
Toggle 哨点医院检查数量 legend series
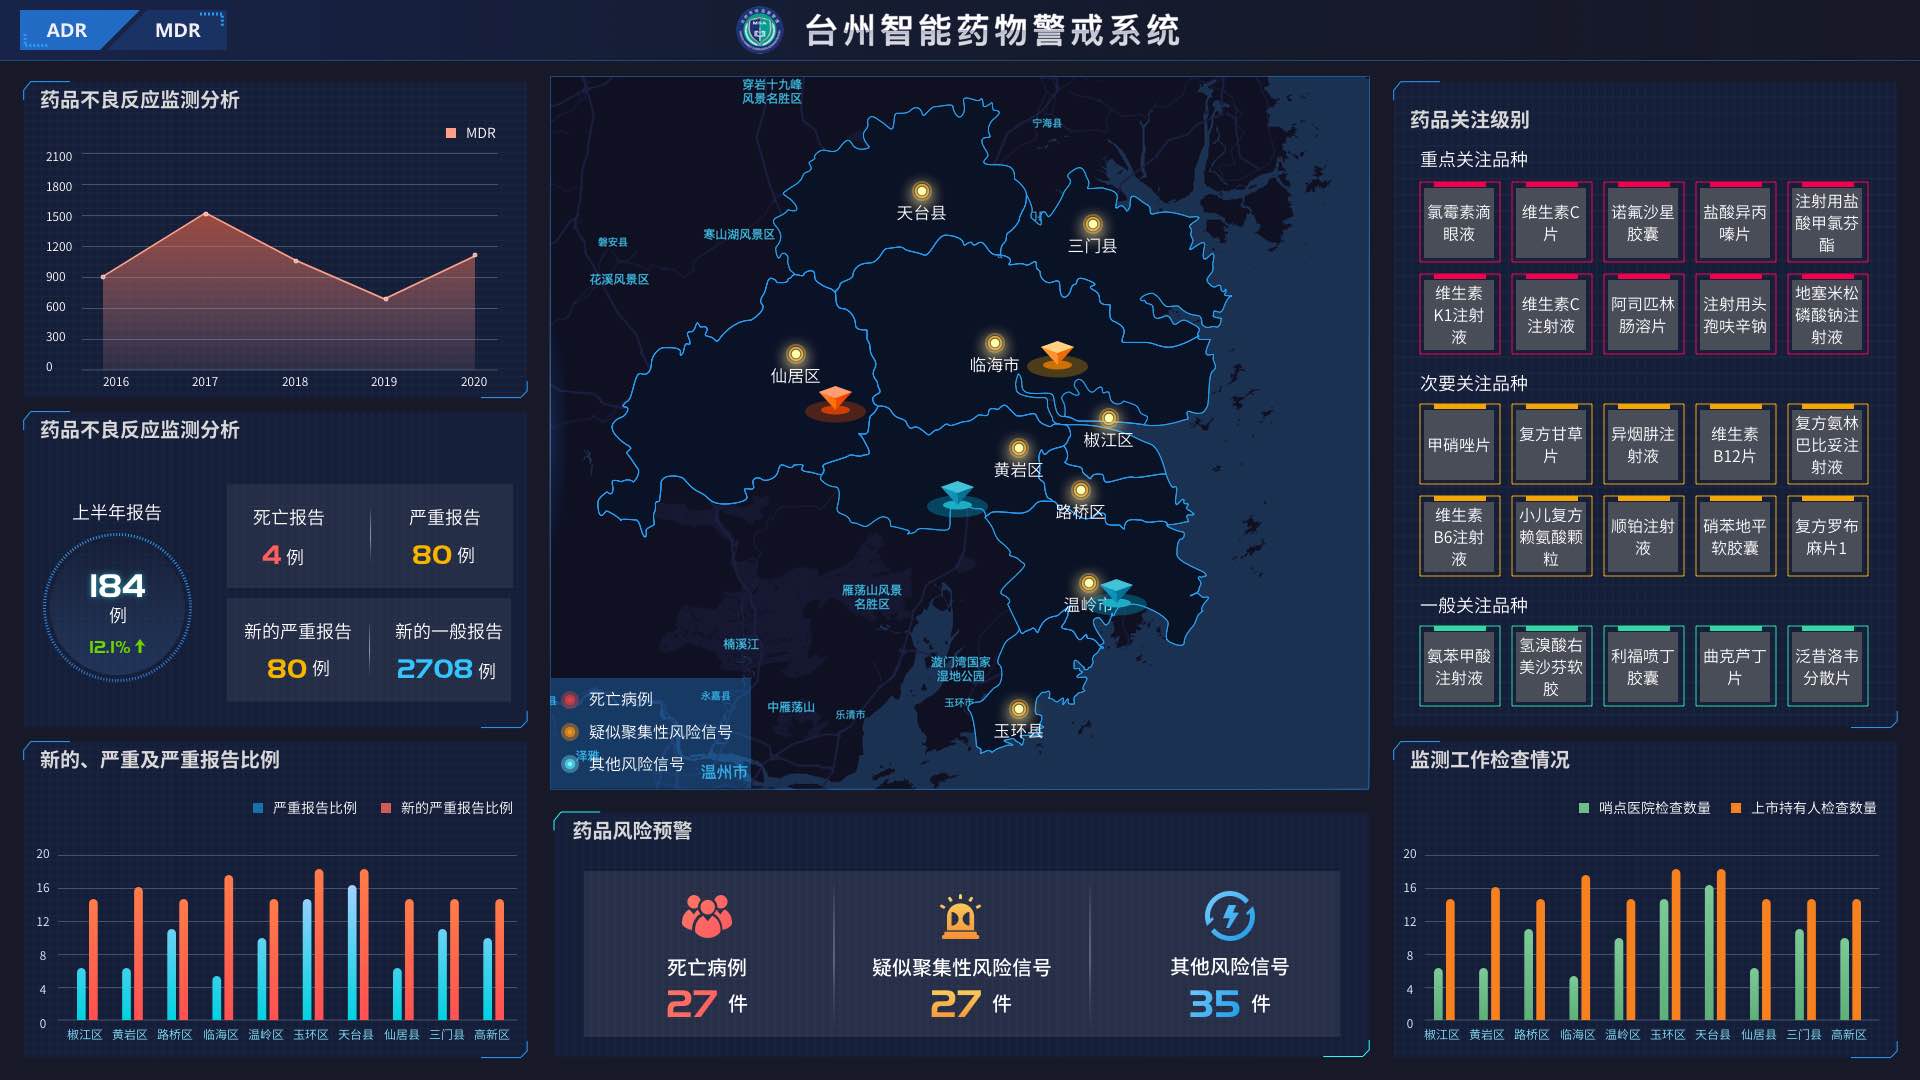coord(1644,808)
